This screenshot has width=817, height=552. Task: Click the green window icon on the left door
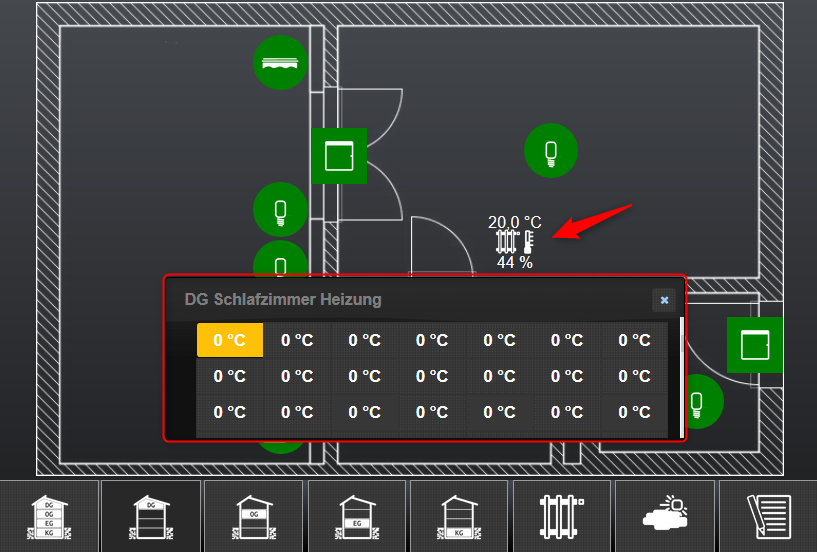pyautogui.click(x=339, y=156)
